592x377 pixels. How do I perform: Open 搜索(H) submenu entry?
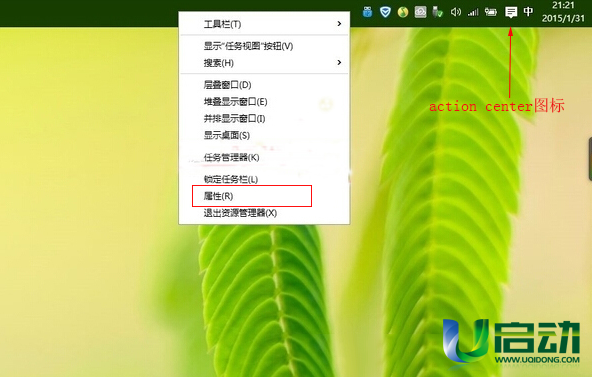[264, 63]
